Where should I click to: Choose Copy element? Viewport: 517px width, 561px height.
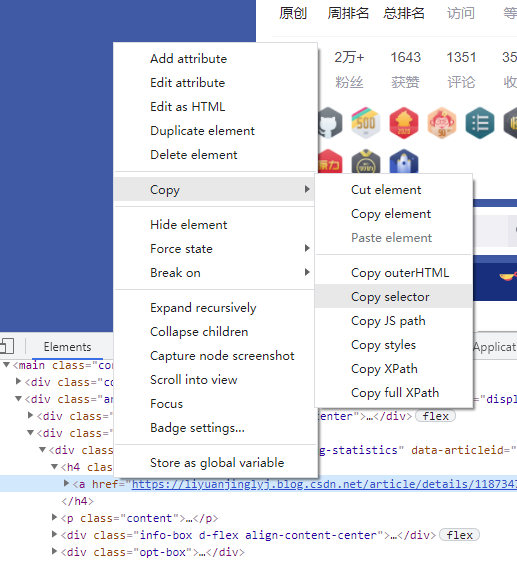coord(391,214)
